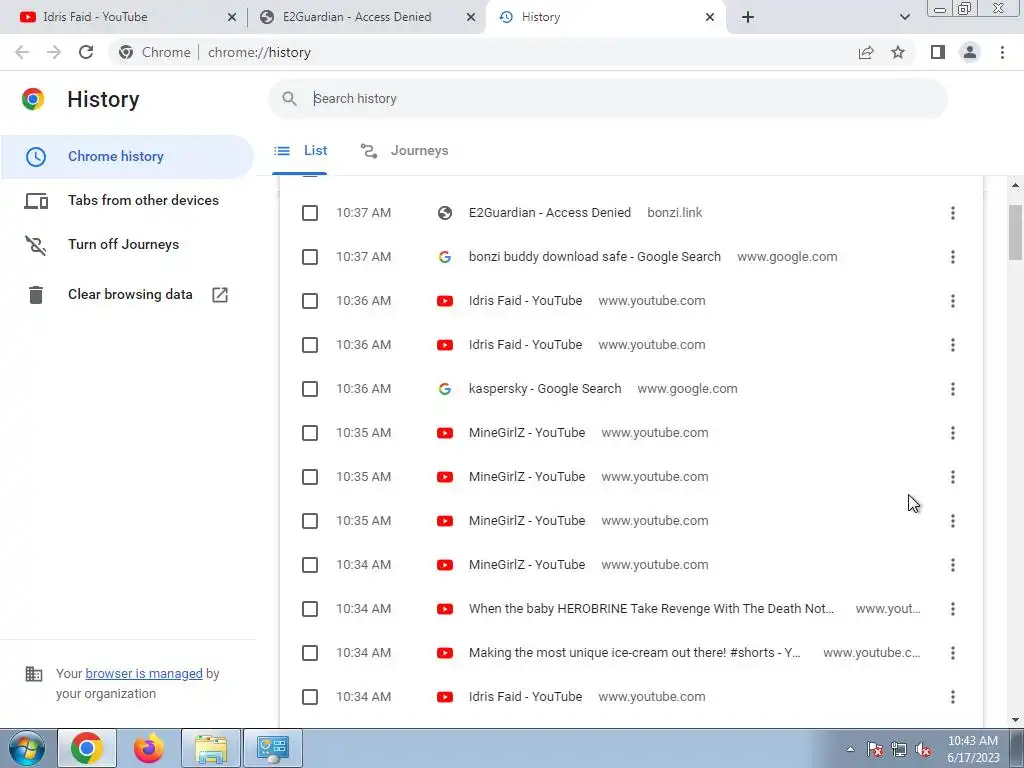Select Chrome history in the sidebar
The image size is (1024, 768).
coord(127,157)
